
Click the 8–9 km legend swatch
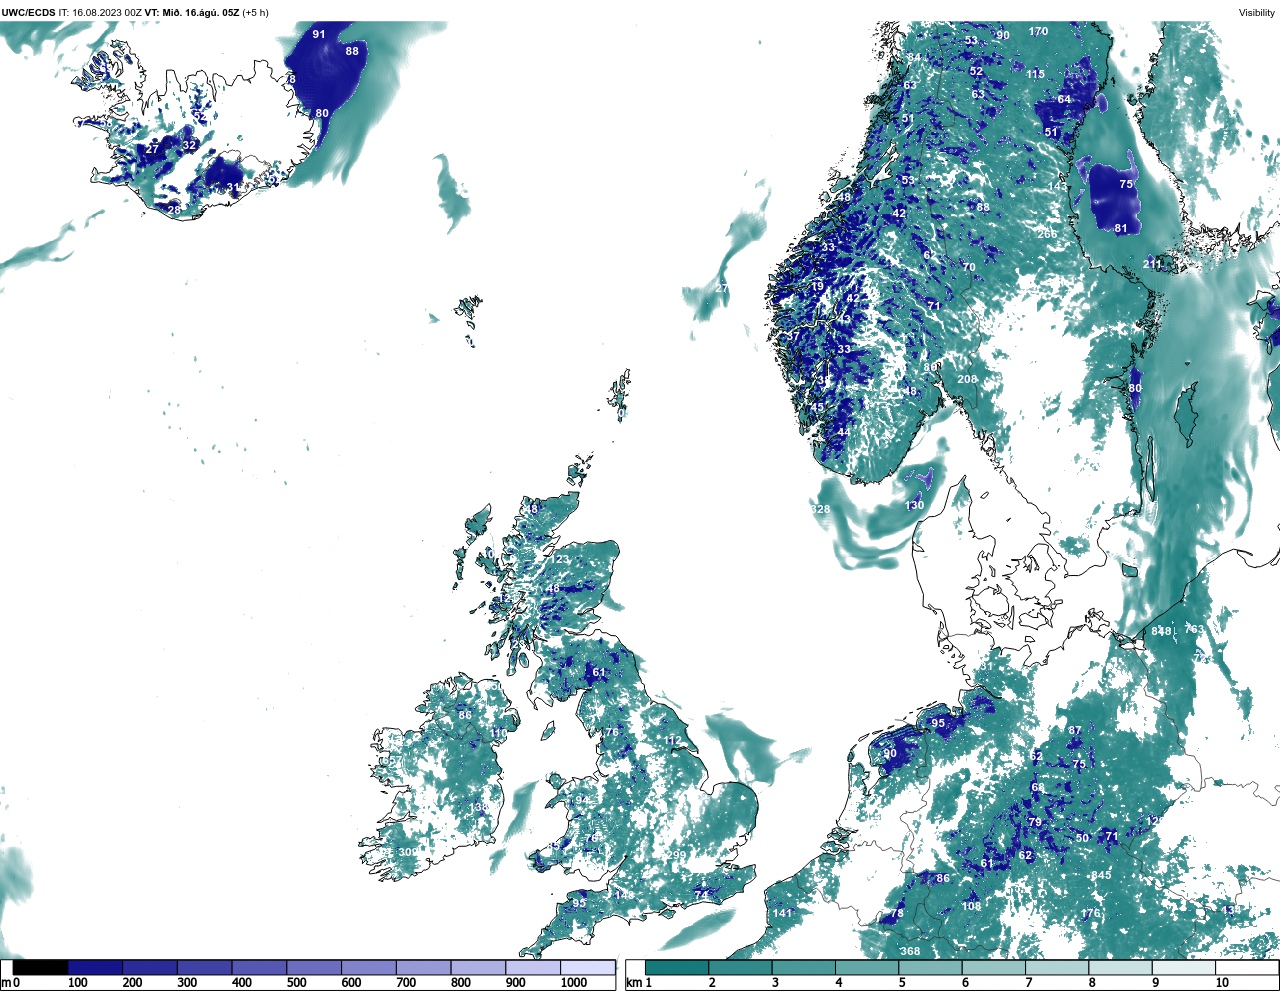pyautogui.click(x=1120, y=968)
